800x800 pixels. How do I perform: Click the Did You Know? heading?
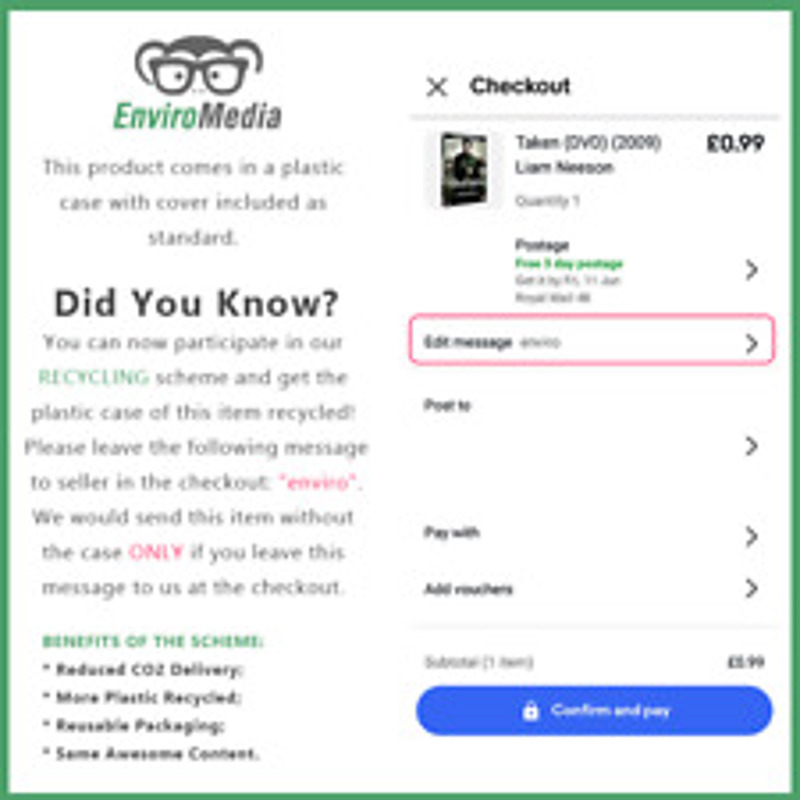pyautogui.click(x=196, y=303)
